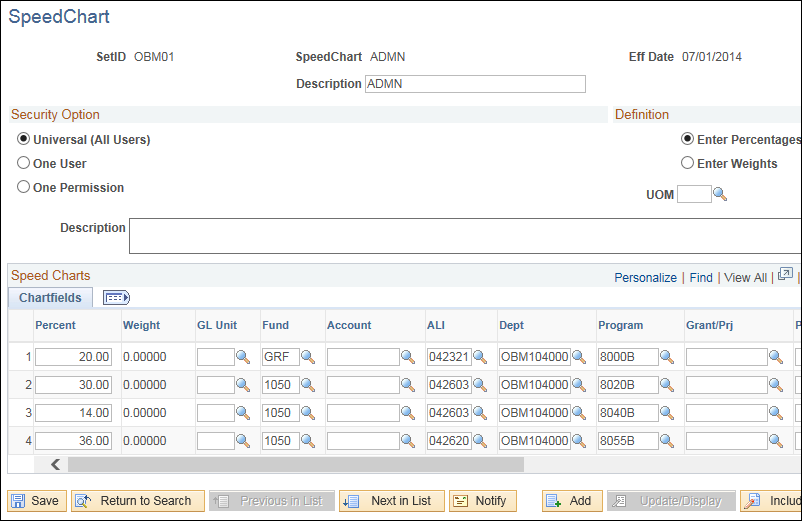Click Add button
This screenshot has width=802, height=521.
572,501
